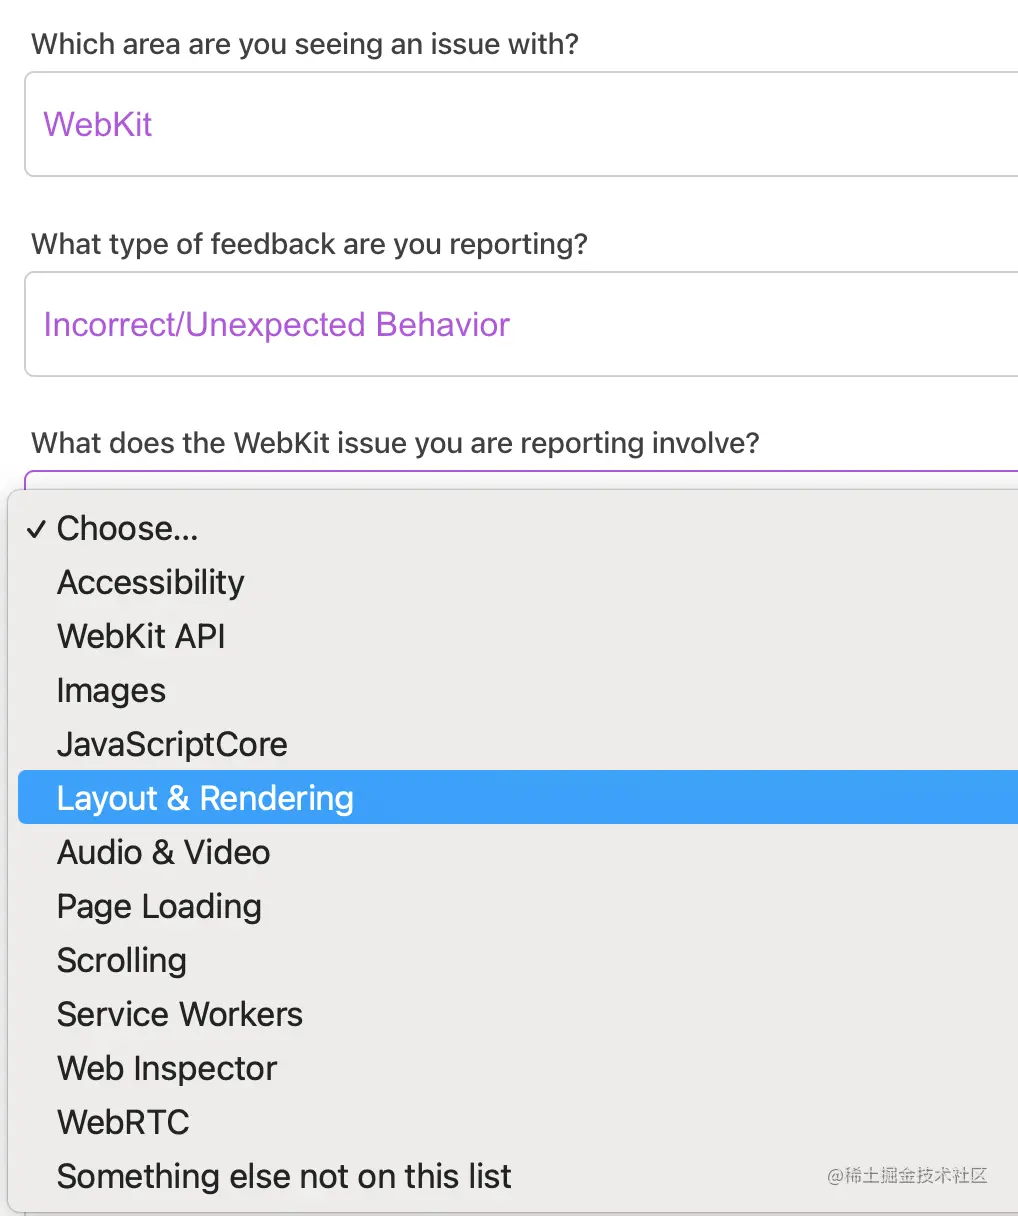This screenshot has width=1018, height=1216.
Task: Pick Web Inspector from the menu
Action: pos(167,1068)
